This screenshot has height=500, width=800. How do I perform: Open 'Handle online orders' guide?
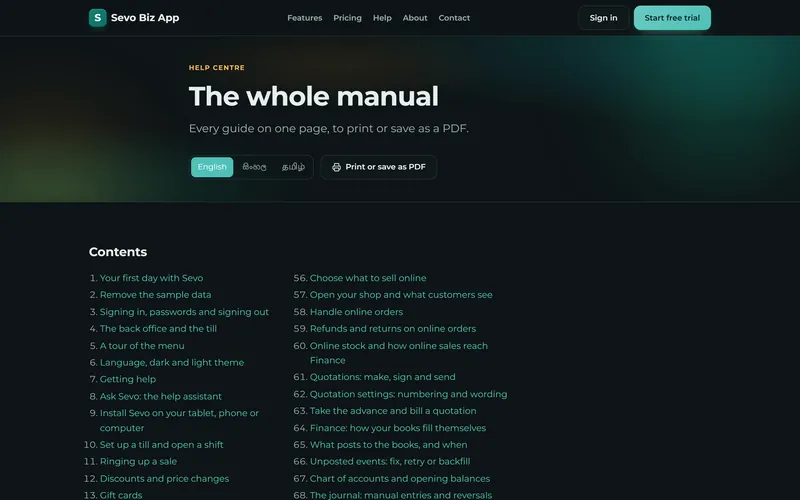[356, 312]
